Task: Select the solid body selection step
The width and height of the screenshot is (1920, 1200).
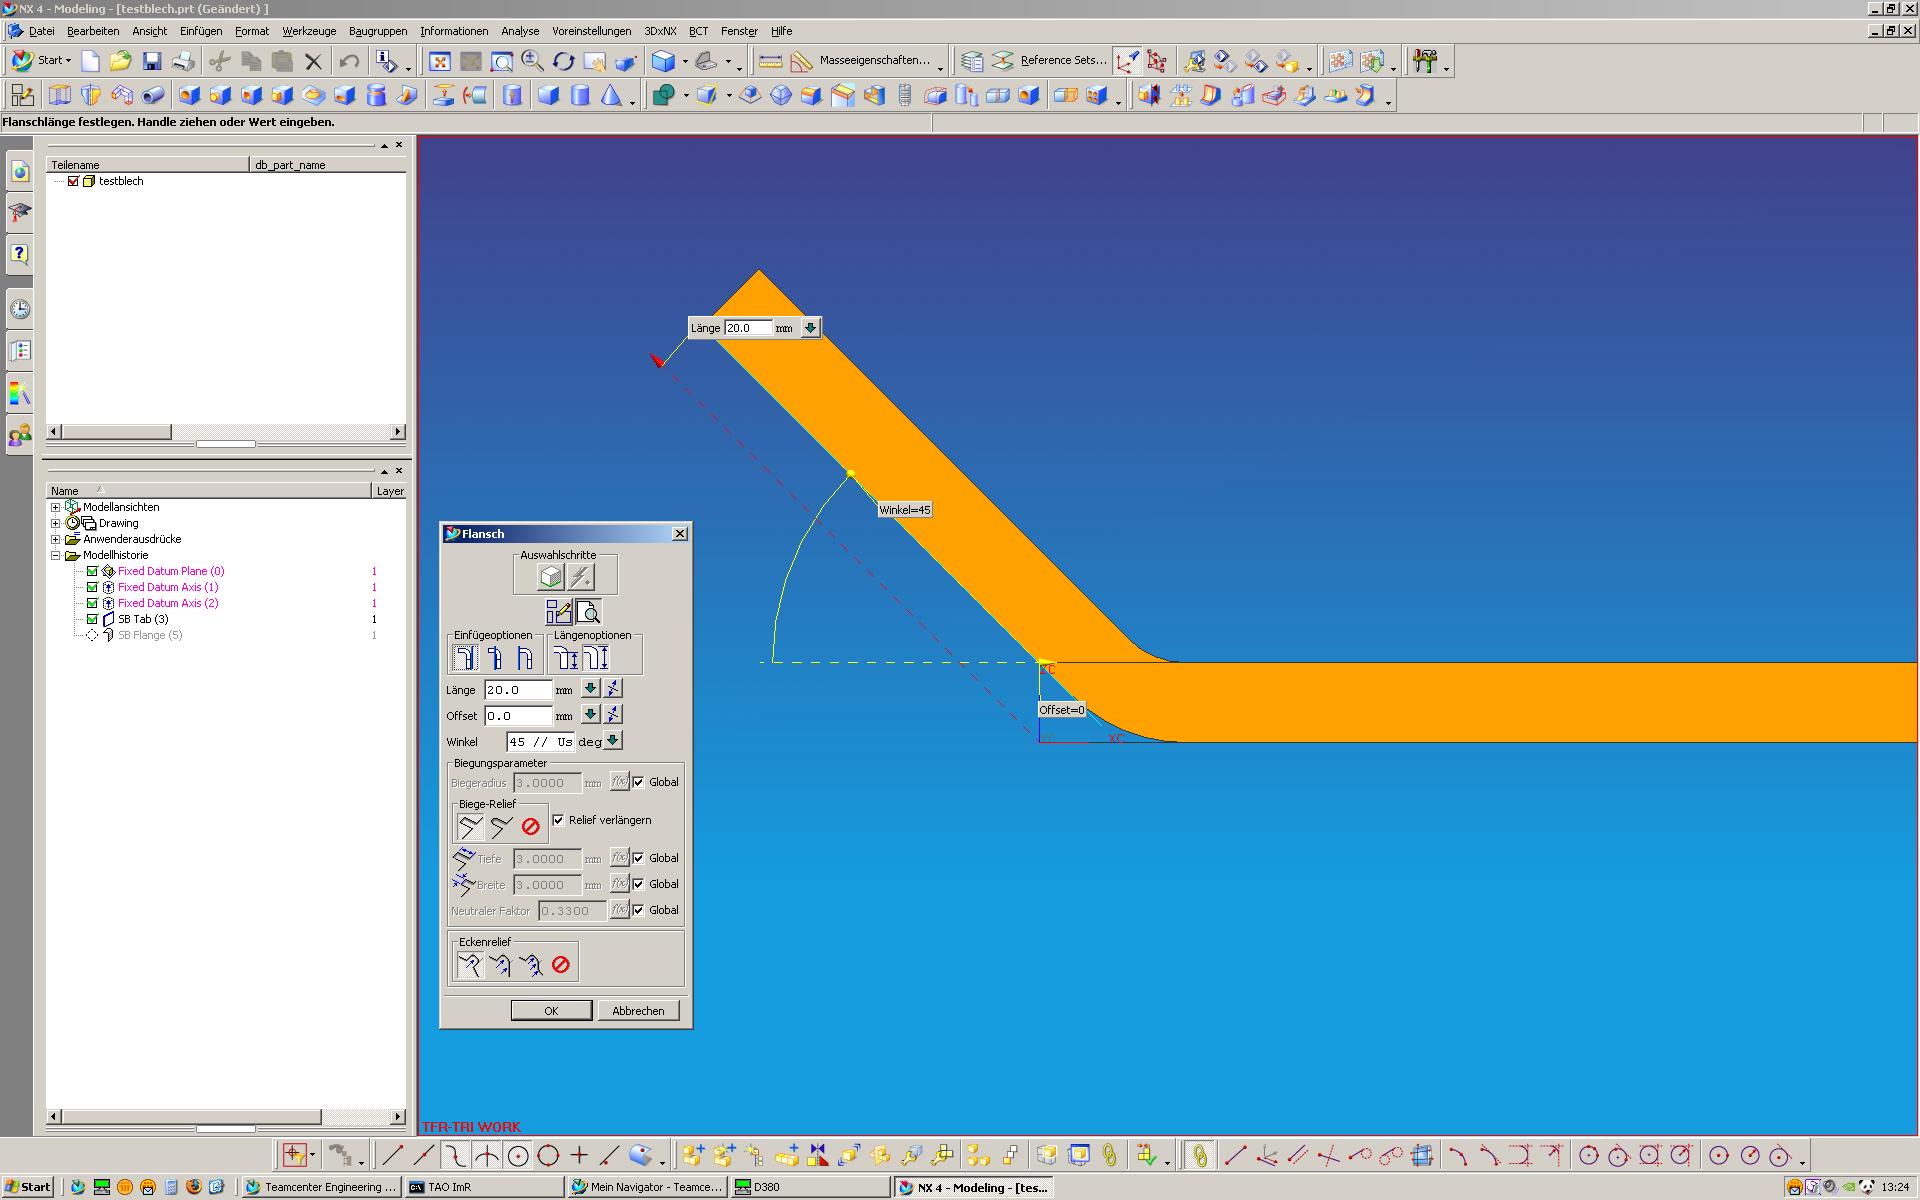Action: click(551, 577)
